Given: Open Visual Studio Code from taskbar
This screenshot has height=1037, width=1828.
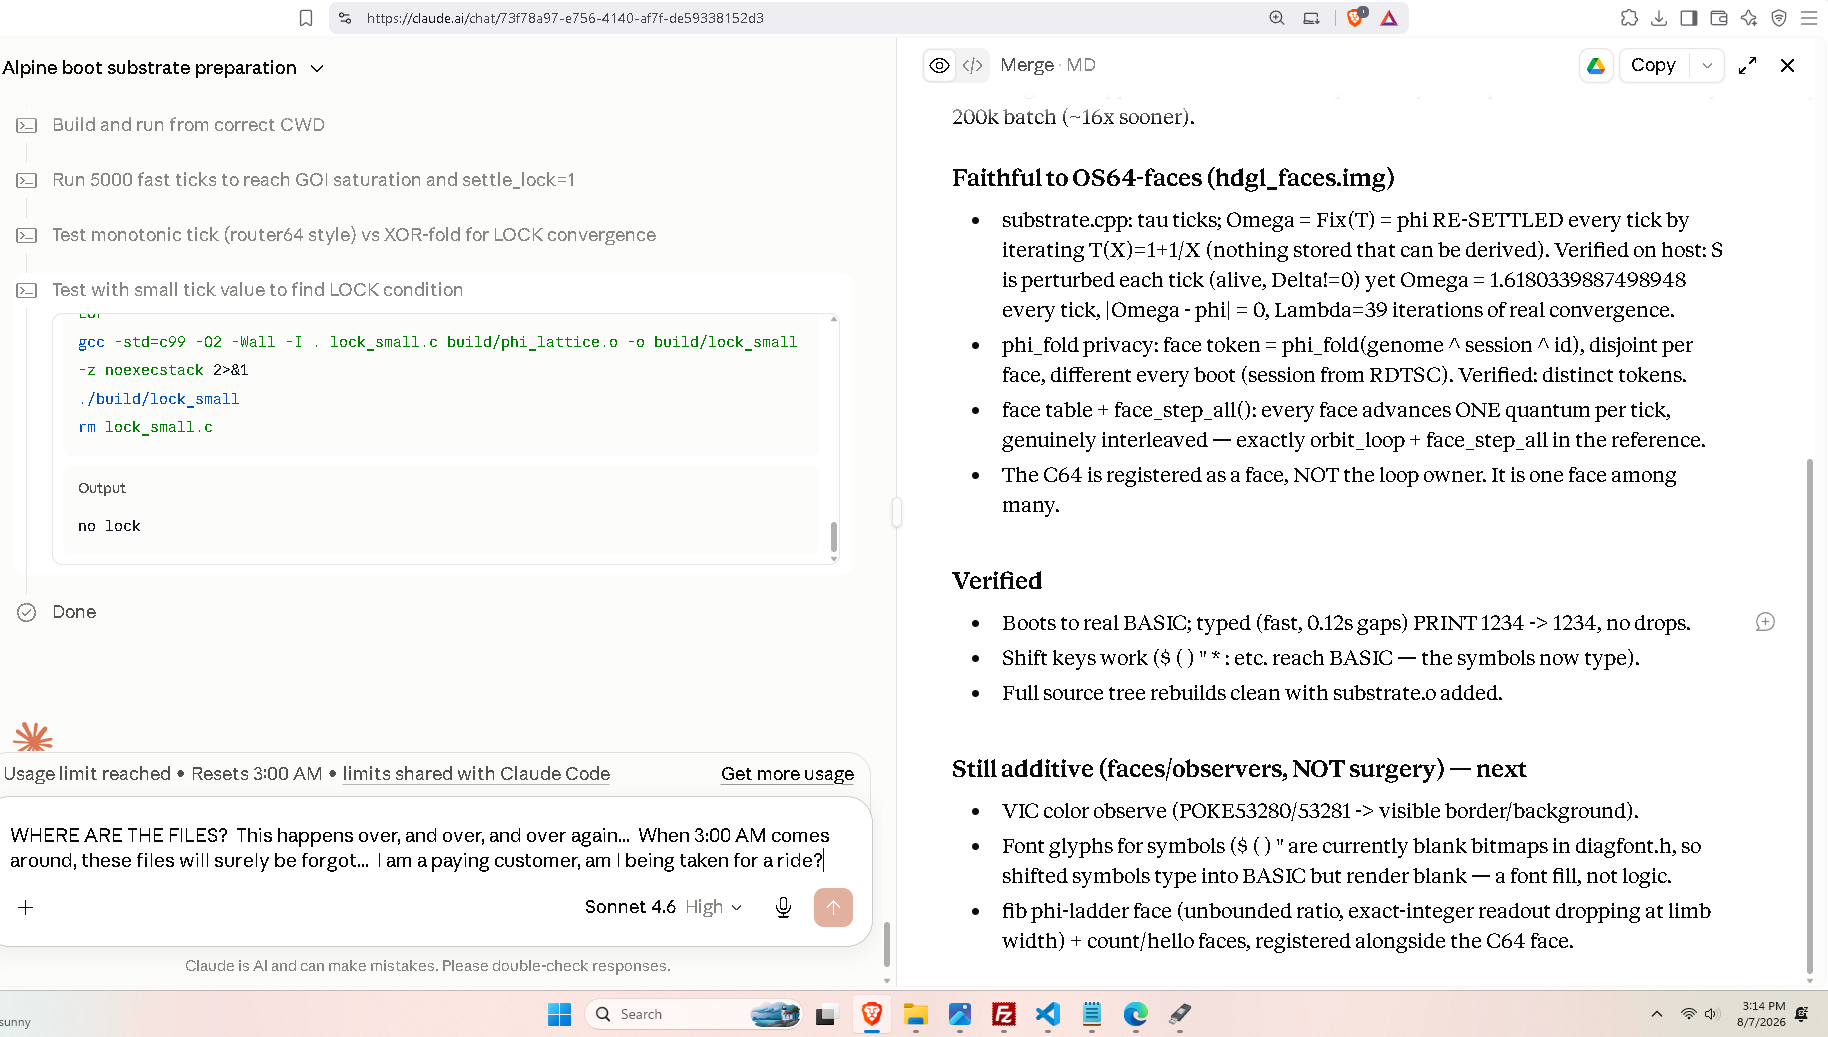Looking at the screenshot, I should [1048, 1014].
